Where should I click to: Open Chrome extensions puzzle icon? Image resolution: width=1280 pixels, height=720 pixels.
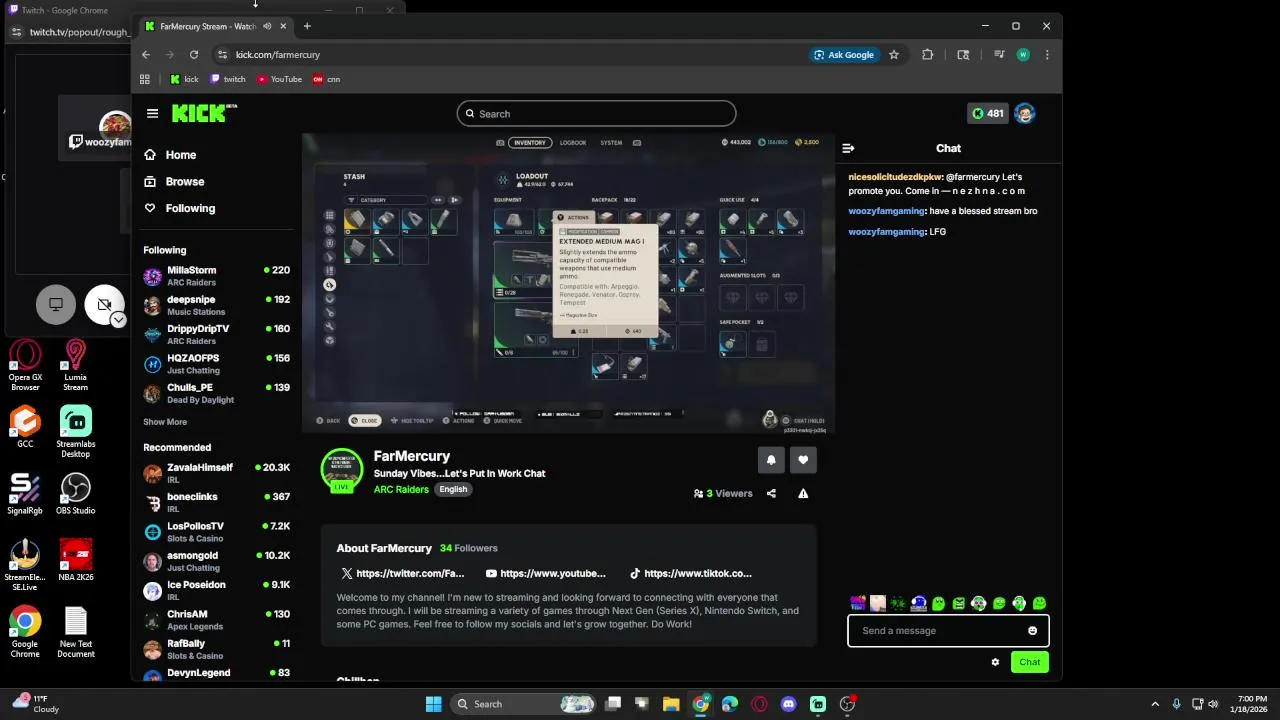click(x=927, y=55)
